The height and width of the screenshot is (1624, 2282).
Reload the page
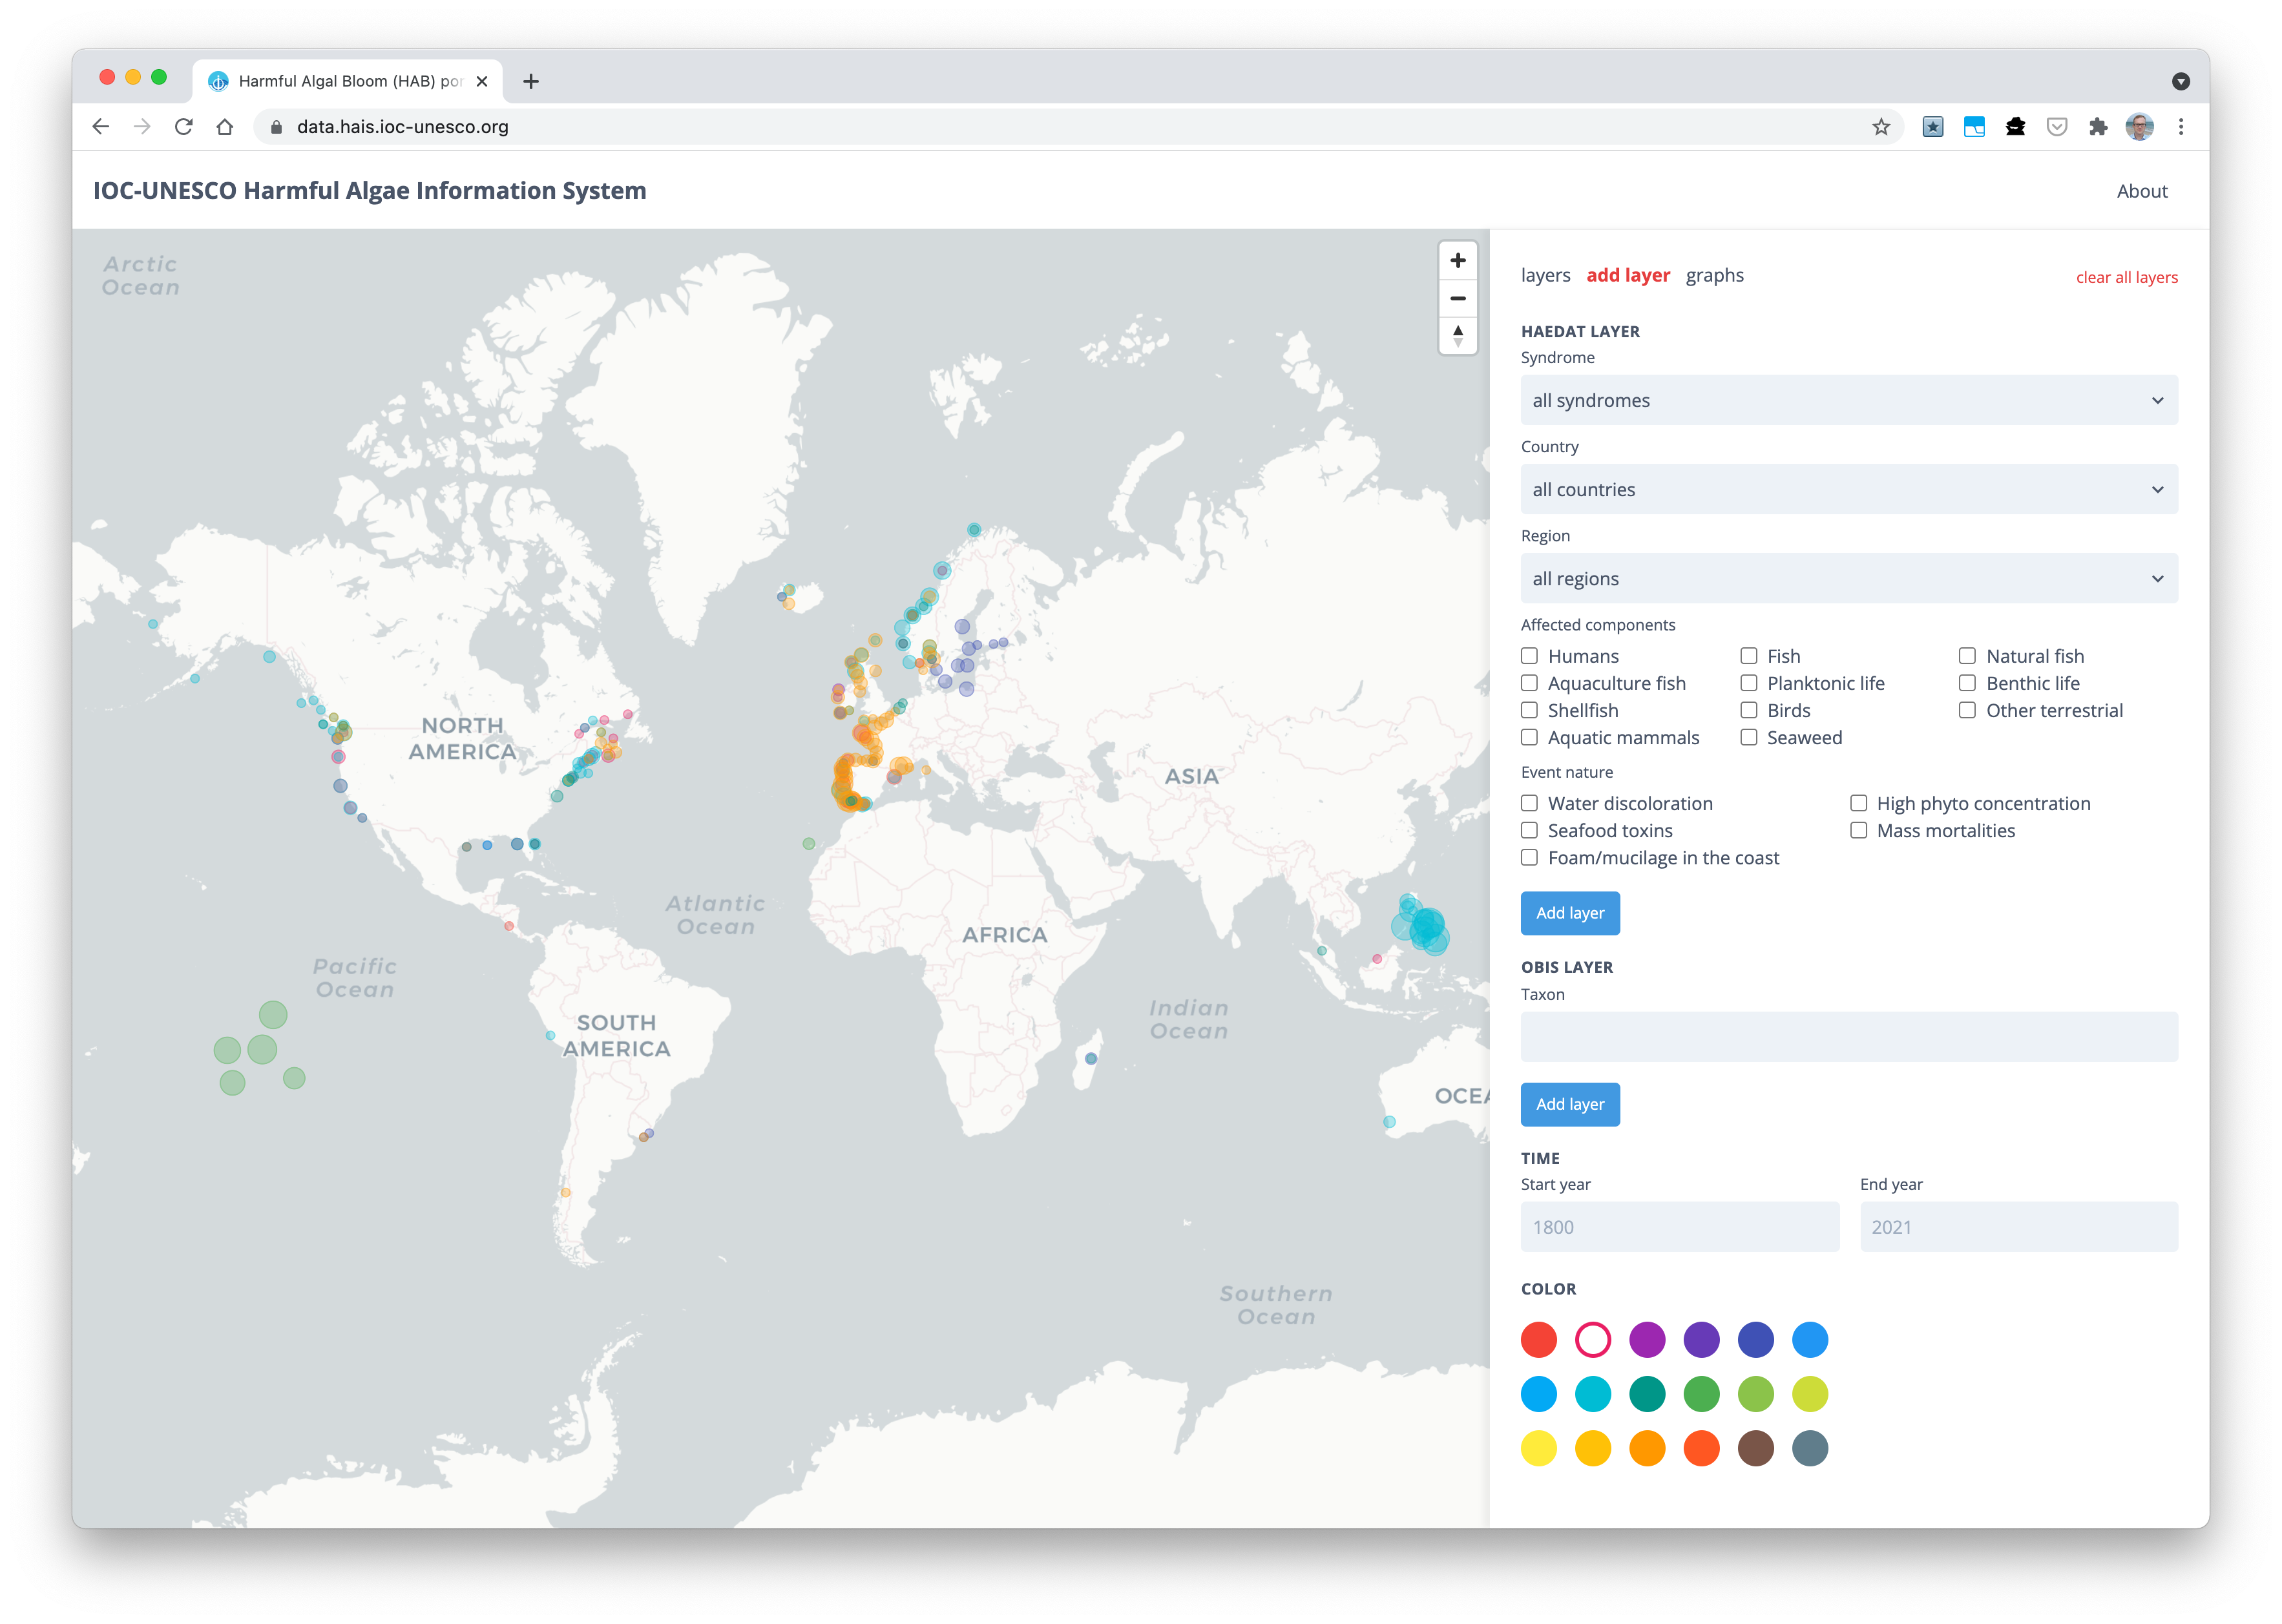183,126
